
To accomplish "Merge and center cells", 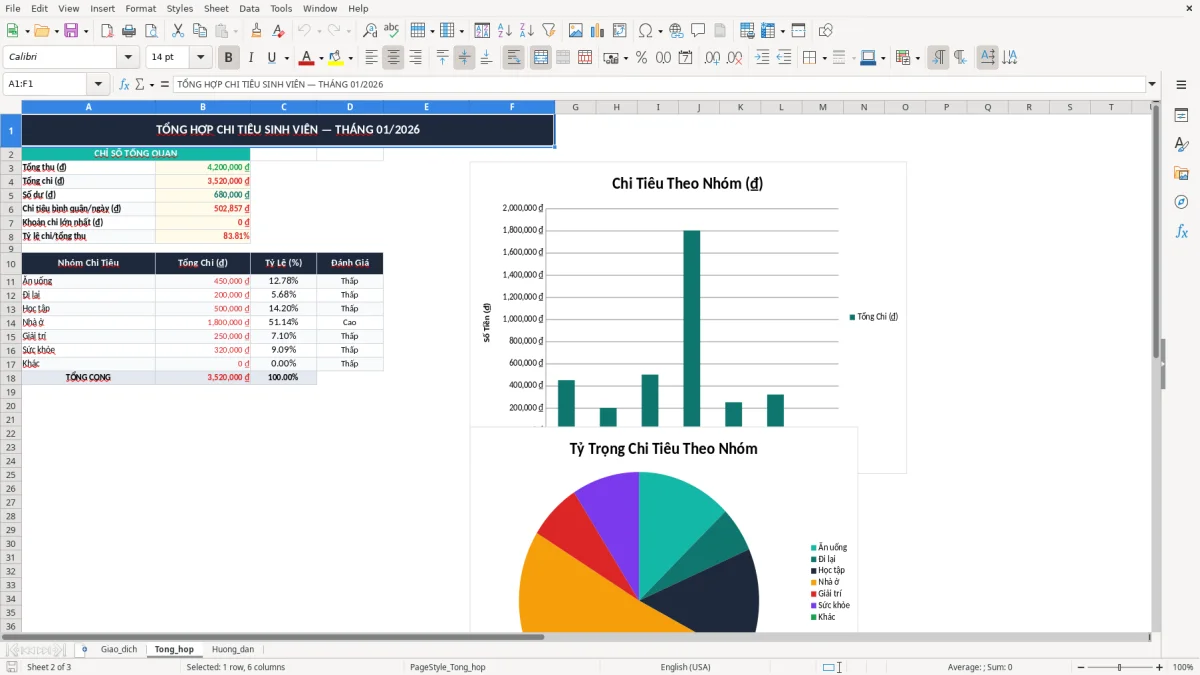I will [540, 58].
